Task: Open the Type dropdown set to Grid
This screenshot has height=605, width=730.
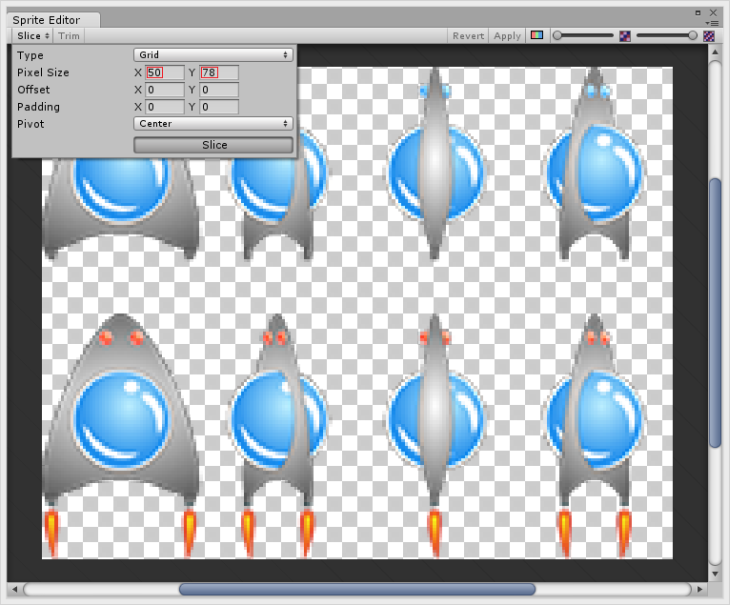Action: pos(213,55)
